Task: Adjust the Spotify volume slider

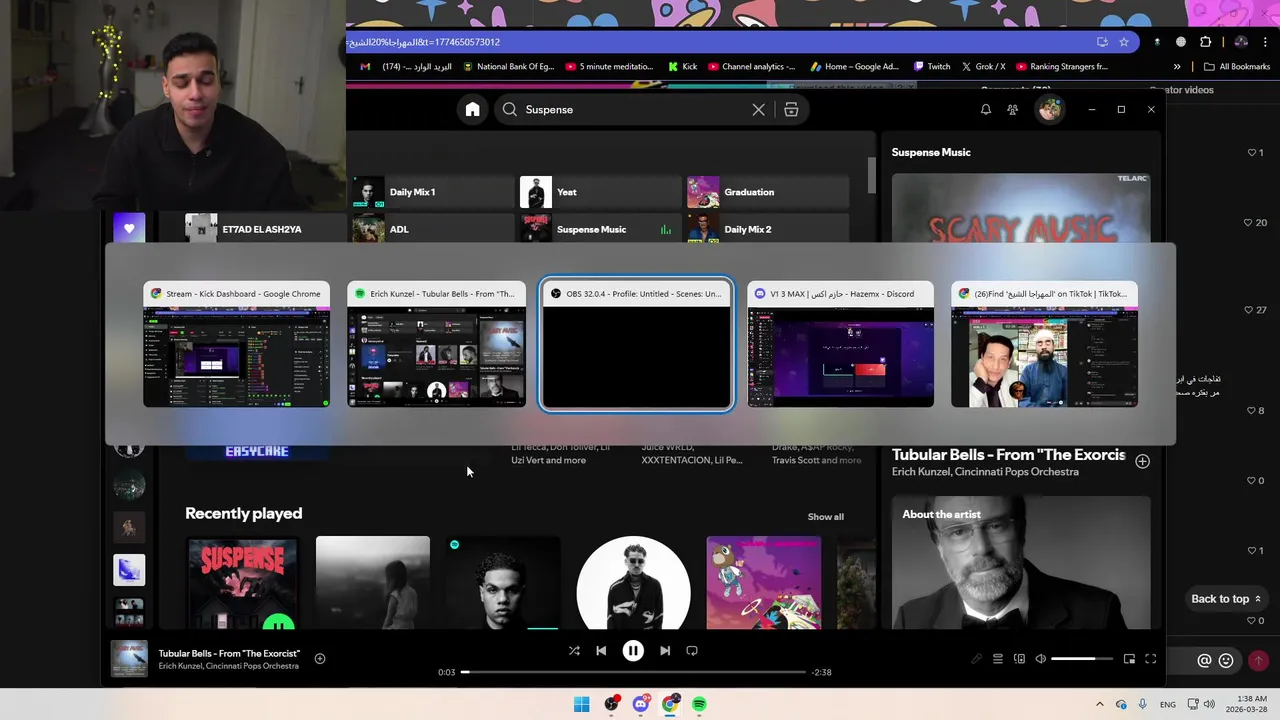Action: pyautogui.click(x=1082, y=659)
